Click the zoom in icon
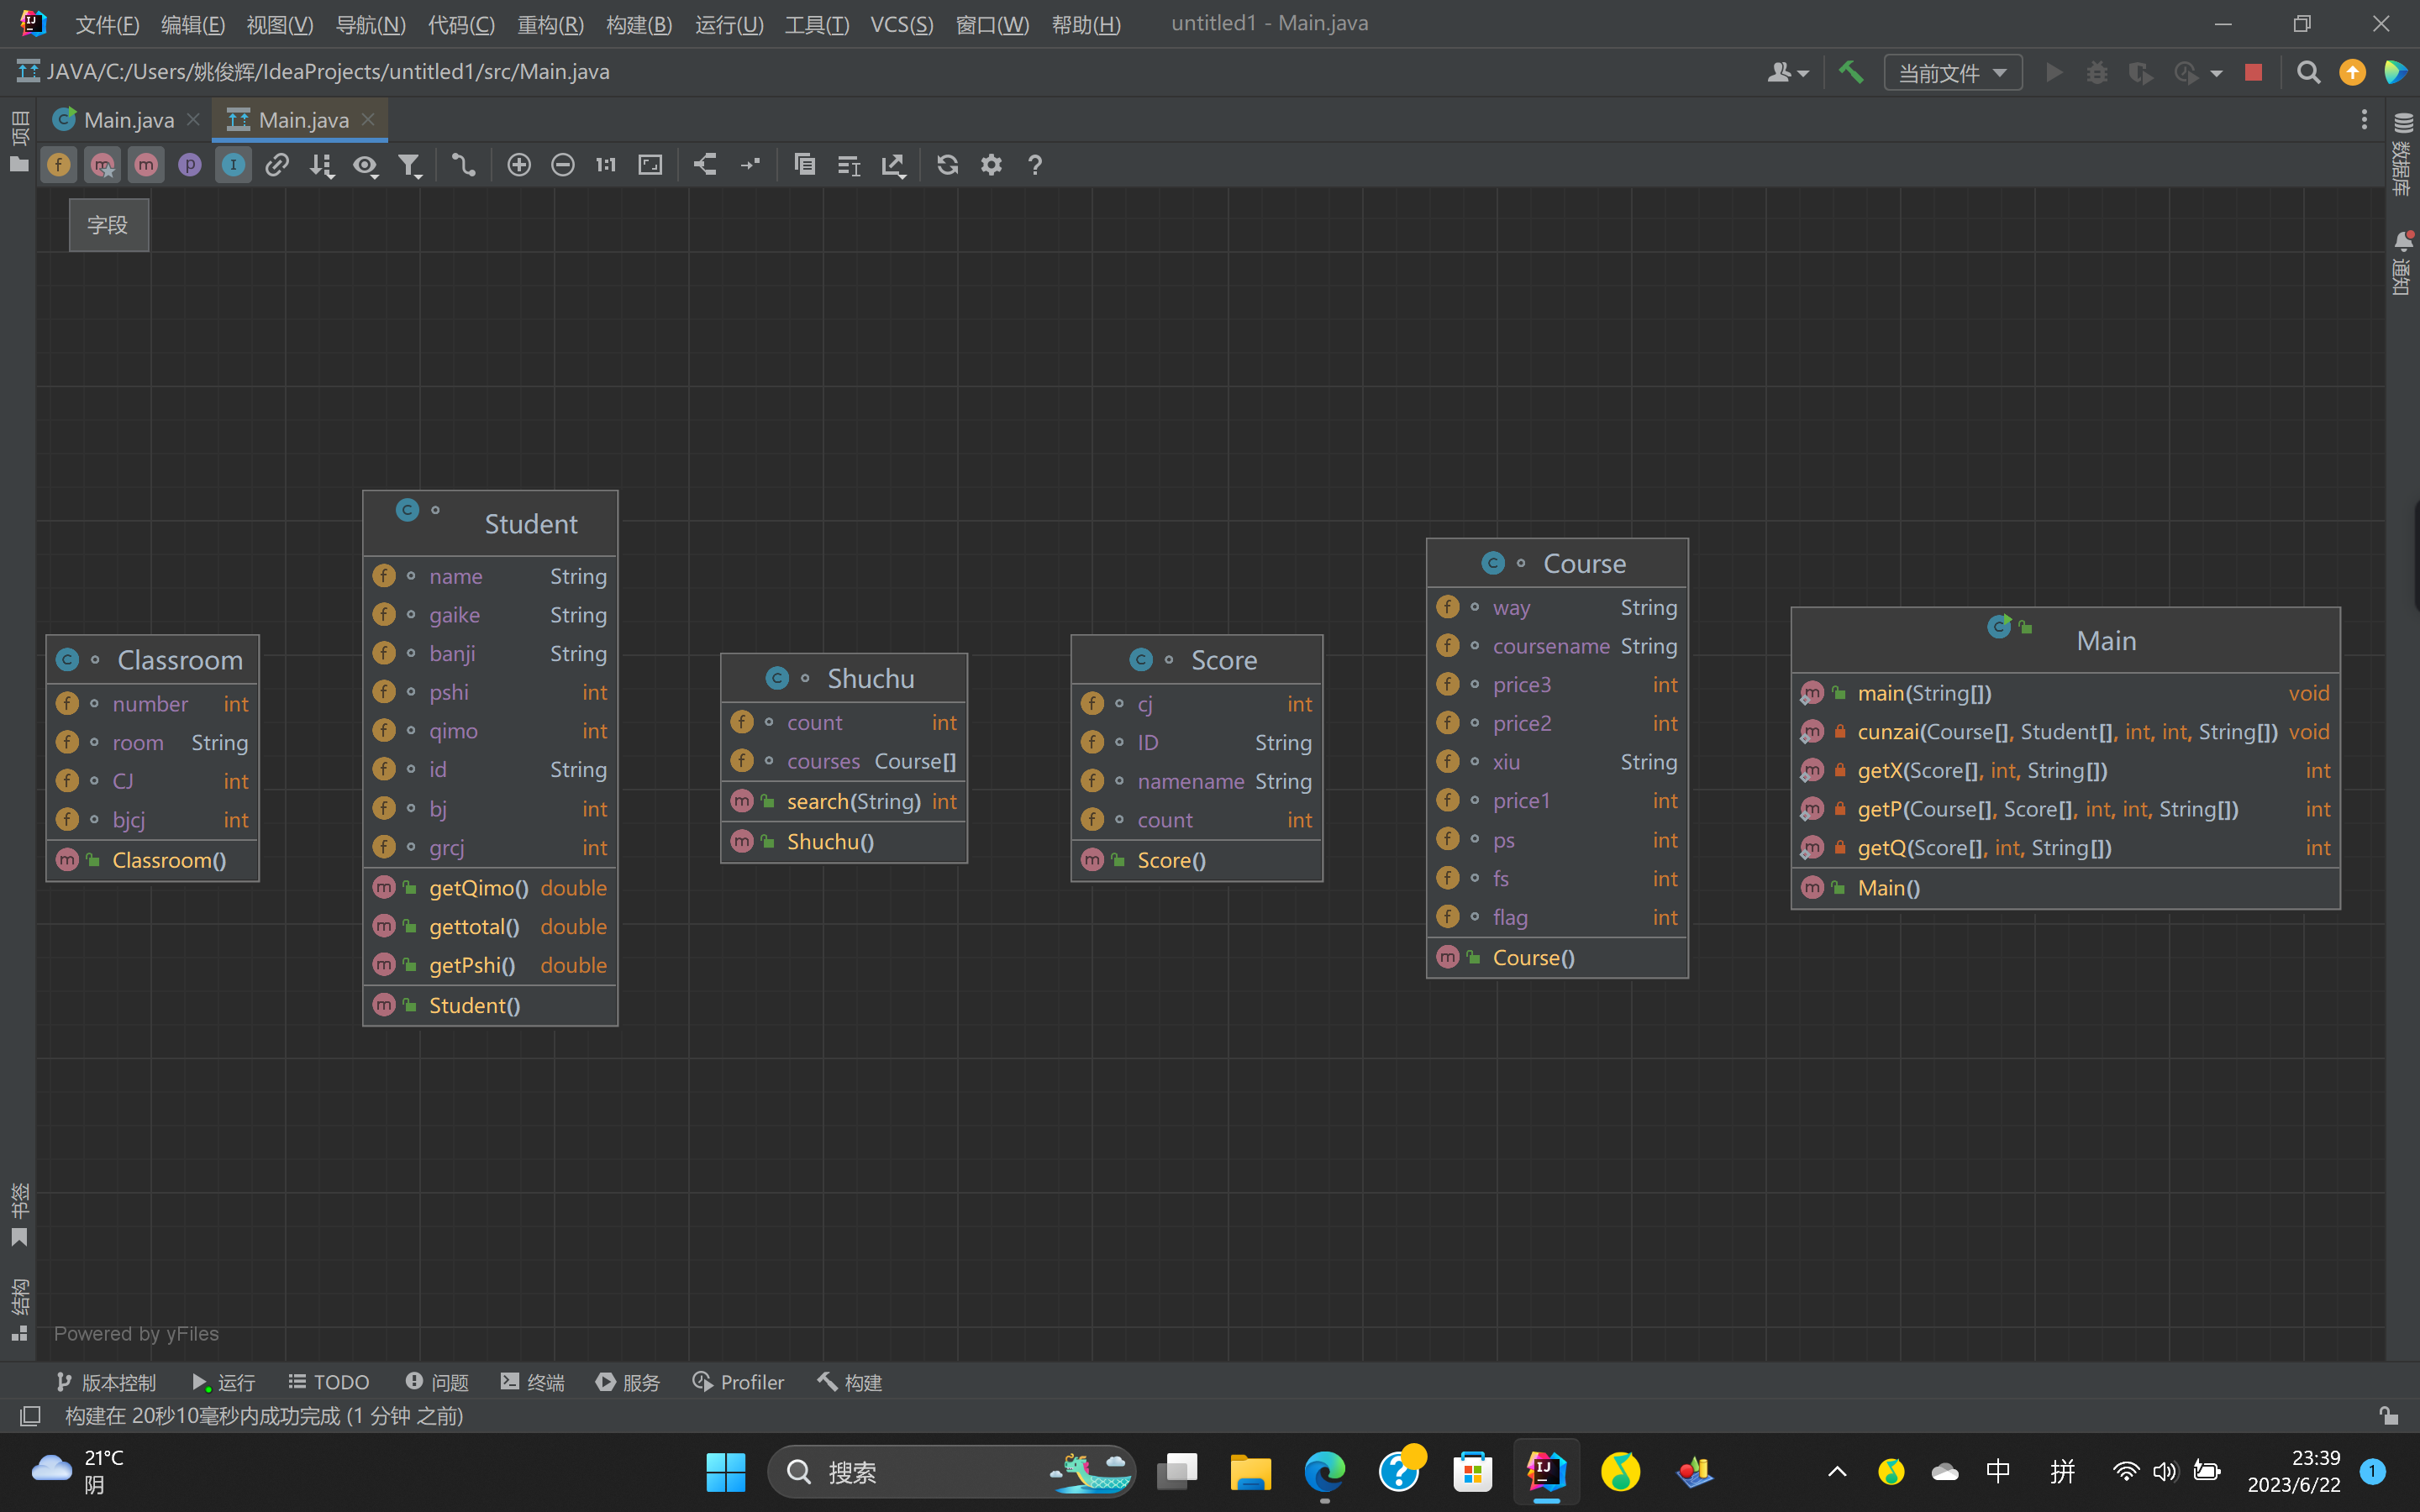 (518, 165)
